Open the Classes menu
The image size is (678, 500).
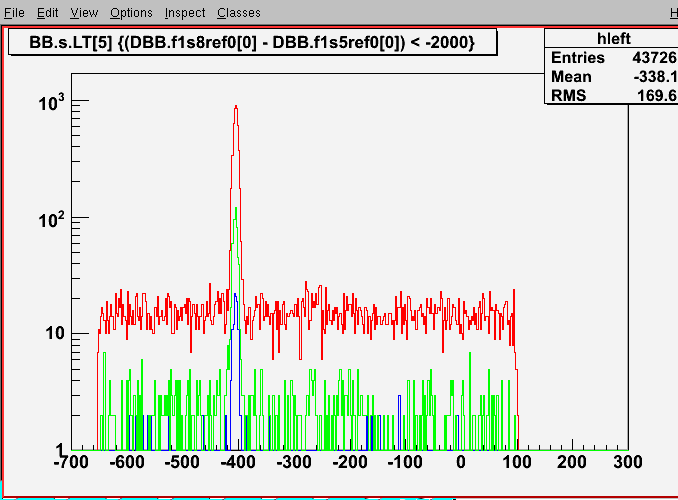(239, 13)
